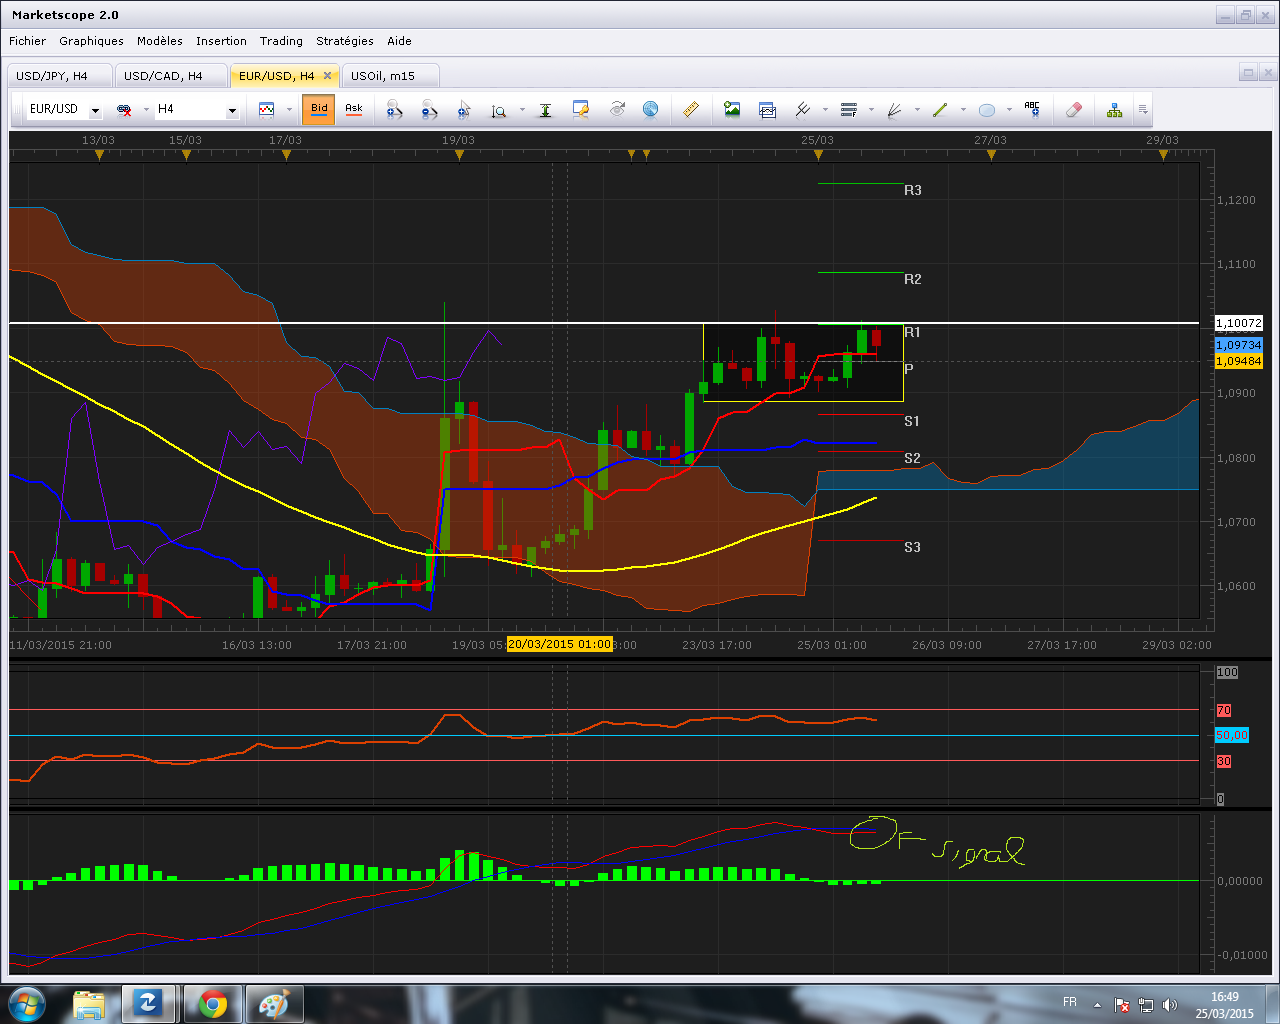Open the H4 timeframe dropdown
This screenshot has width=1280, height=1024.
coord(232,110)
